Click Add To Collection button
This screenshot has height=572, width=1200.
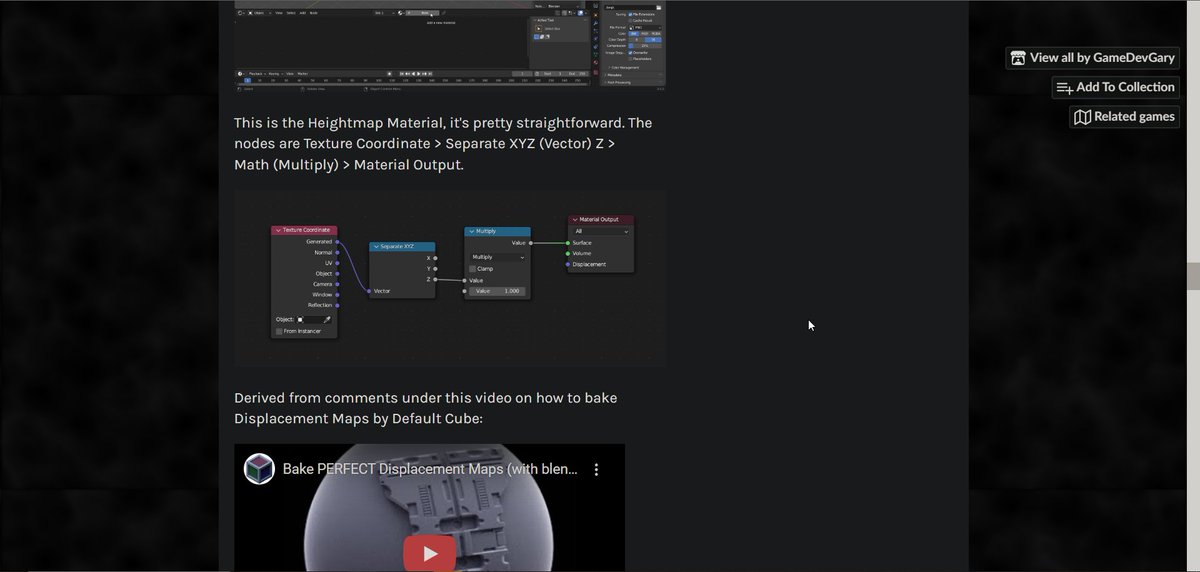[x=1116, y=87]
